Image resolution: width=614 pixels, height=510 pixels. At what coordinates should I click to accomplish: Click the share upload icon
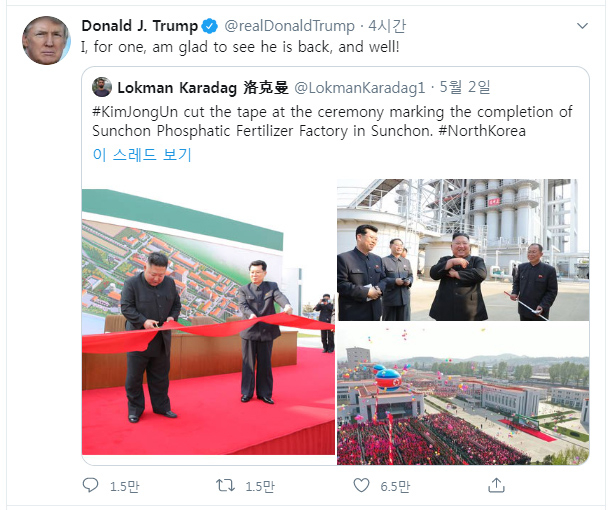coord(496,485)
